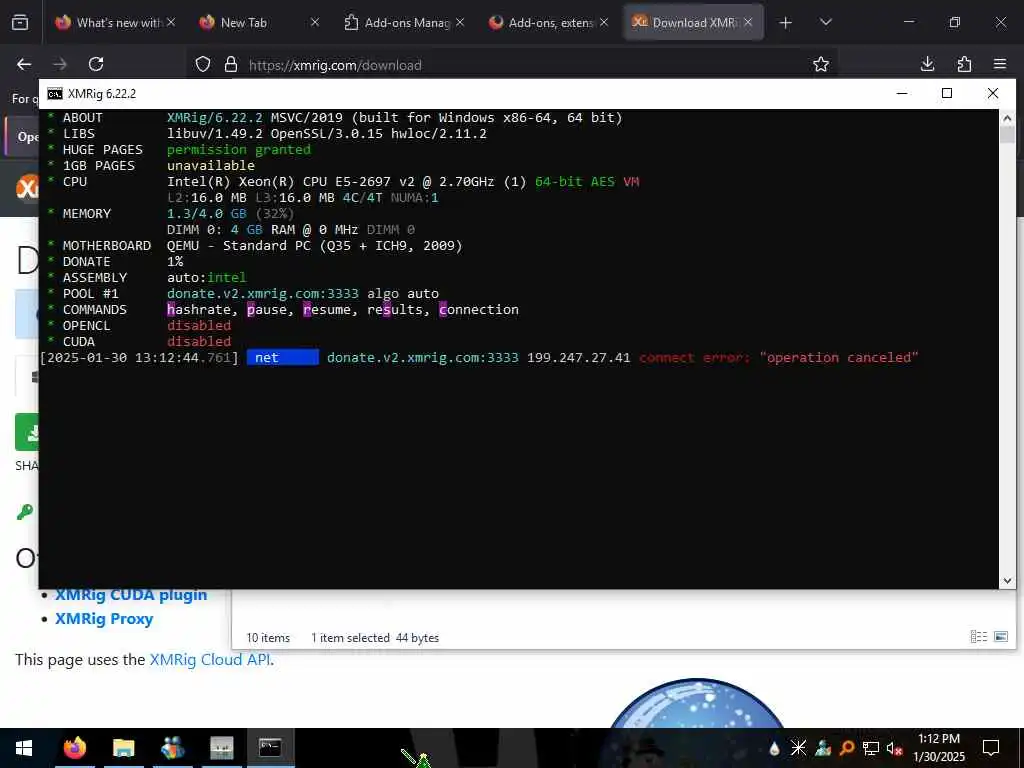Screen dimensions: 1024x768
Task: Bookmark this page with star
Action: (821, 64)
